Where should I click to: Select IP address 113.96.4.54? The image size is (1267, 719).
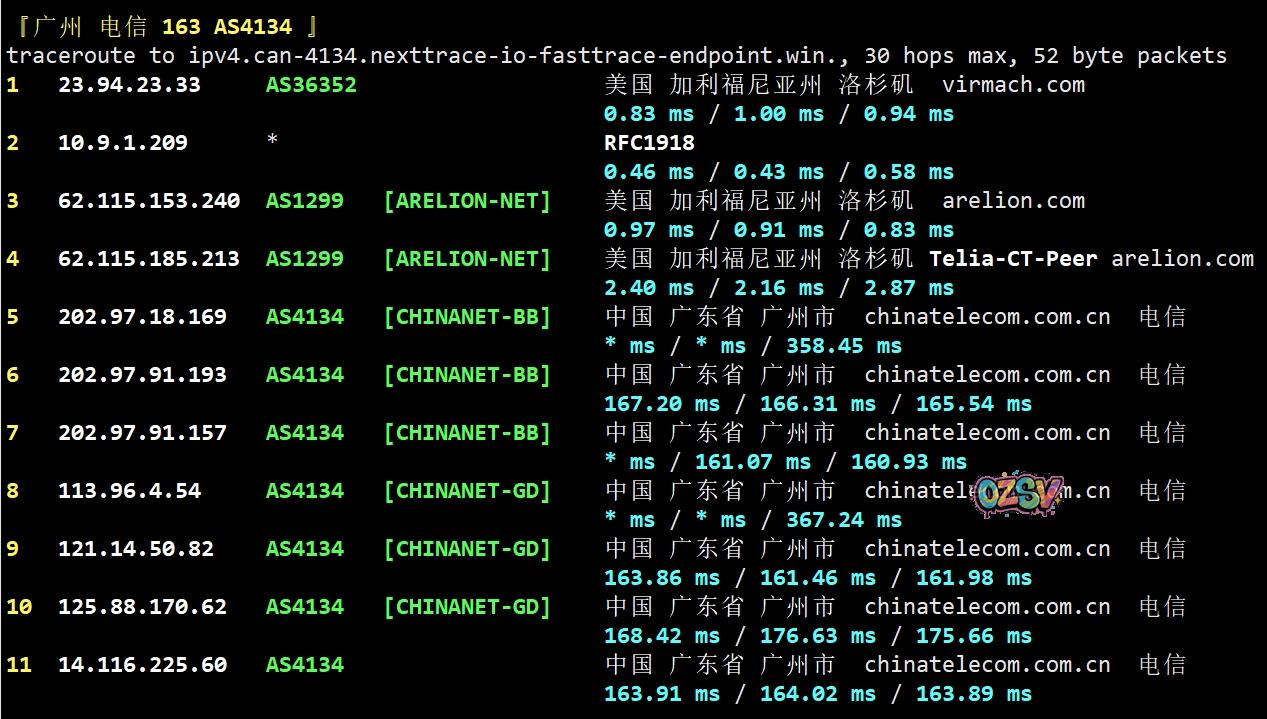pyautogui.click(x=129, y=491)
